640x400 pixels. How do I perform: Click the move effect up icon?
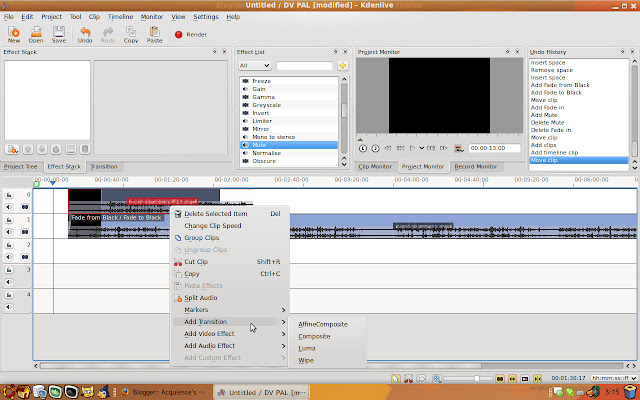tap(28, 149)
